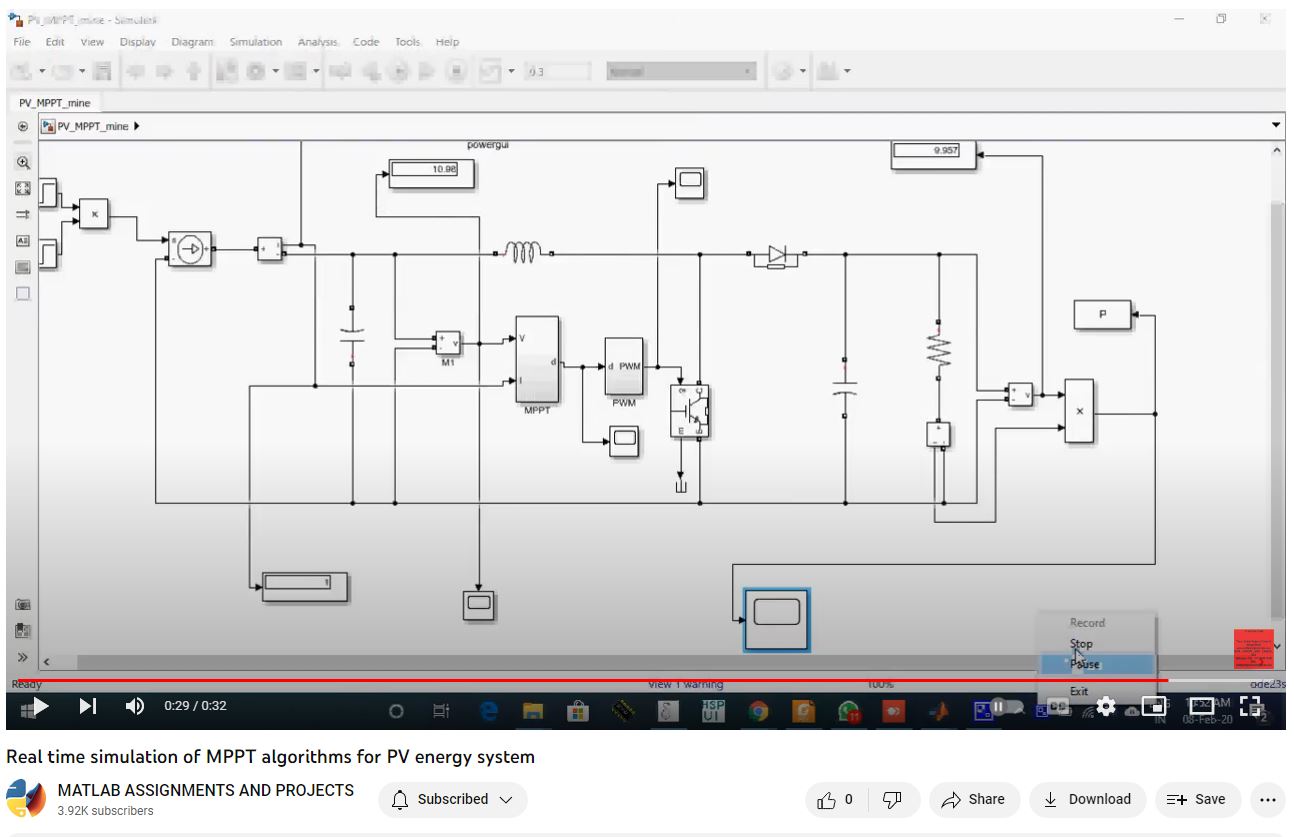This screenshot has height=837, width=1294.
Task: Open the MATLAB ASSIGNMENTS AND PROJECTS channel
Action: (205, 790)
